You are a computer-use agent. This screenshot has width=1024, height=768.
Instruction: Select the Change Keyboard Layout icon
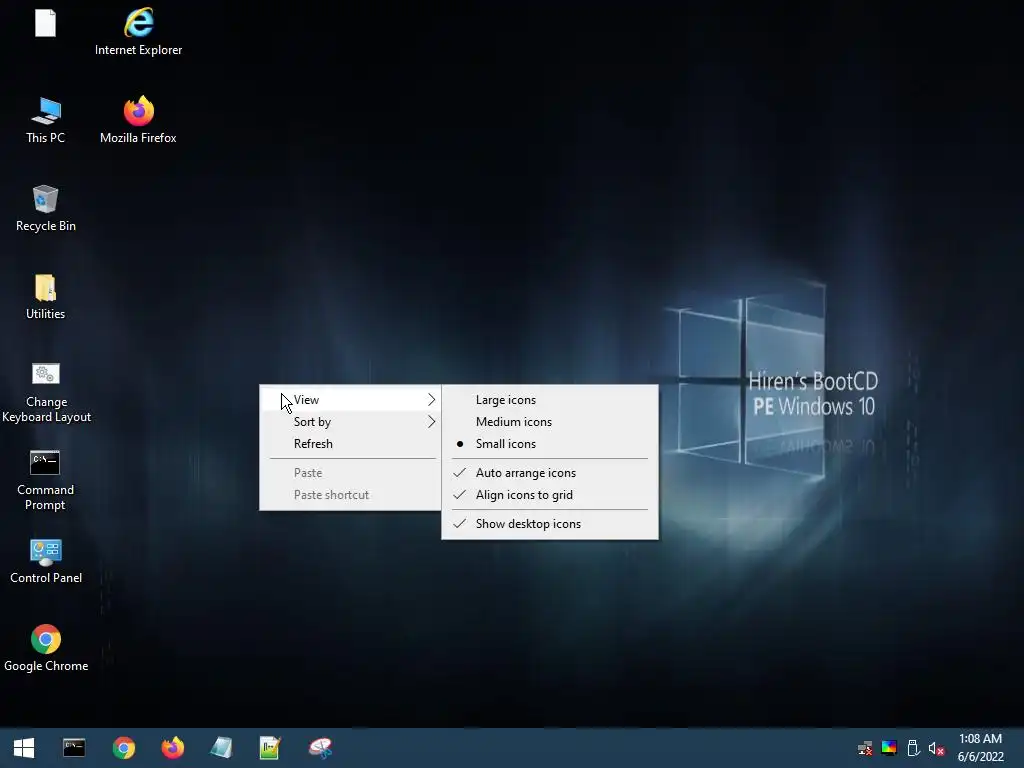point(46,392)
